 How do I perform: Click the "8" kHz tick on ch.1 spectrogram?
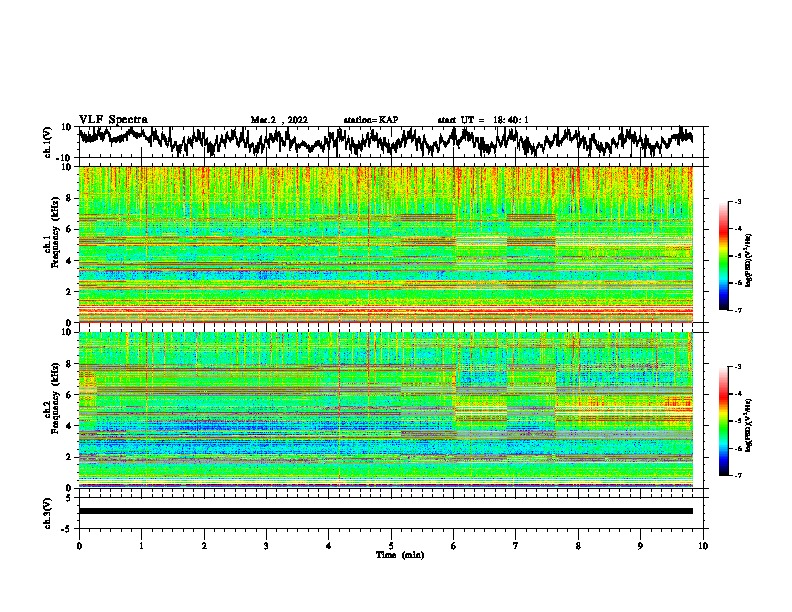click(x=69, y=198)
